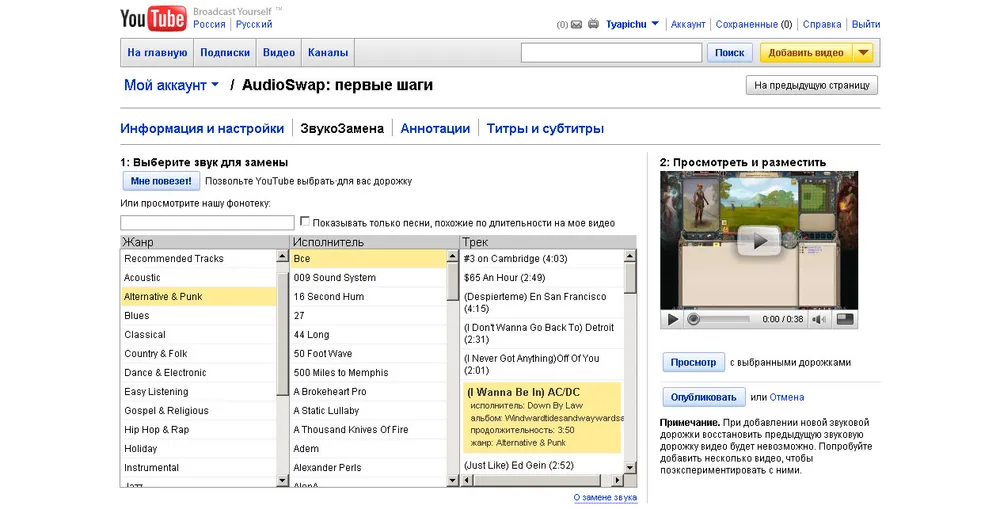This screenshot has height=509, width=1000.
Task: Open the inbox envelope icon
Action: pos(576,24)
